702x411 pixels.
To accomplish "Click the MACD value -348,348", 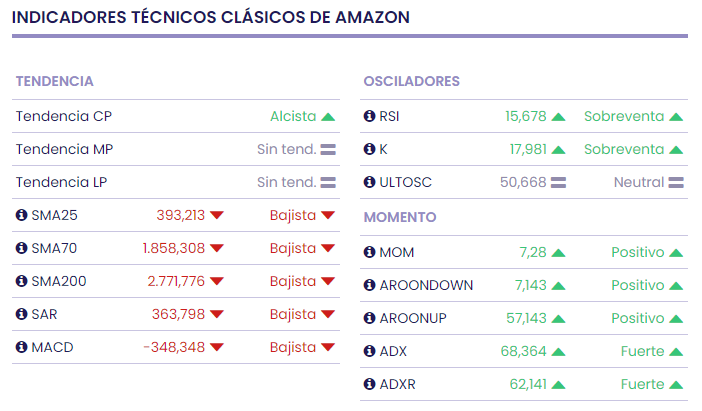I will 174,347.
